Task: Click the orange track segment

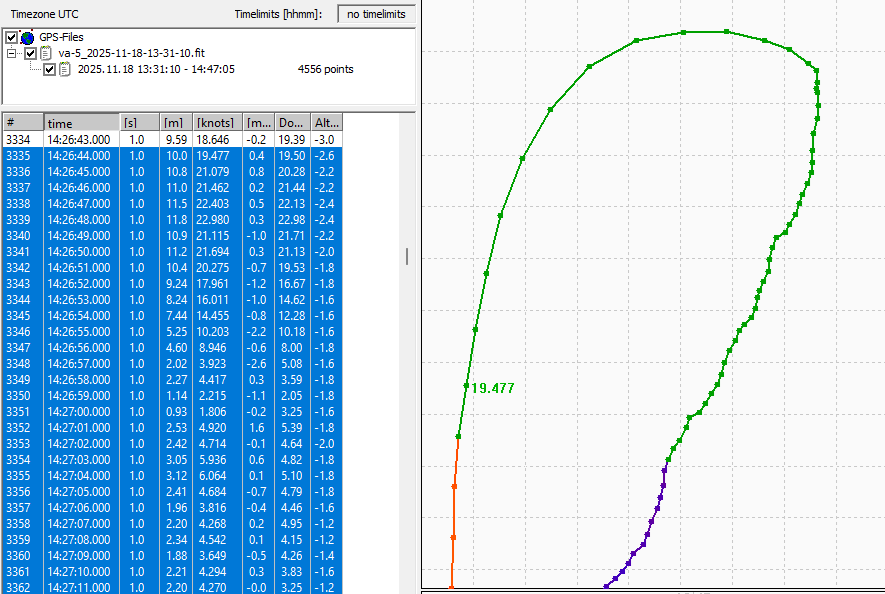Action: click(454, 510)
